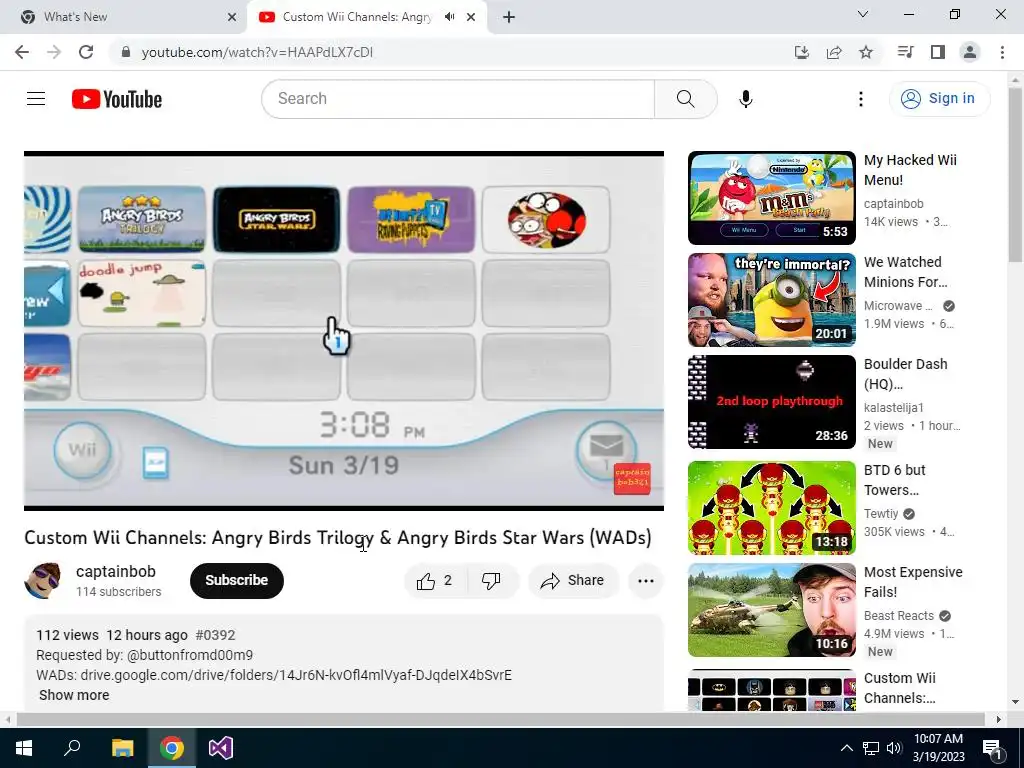
Task: Click the #0392 hashtag link
Action: coord(215,635)
